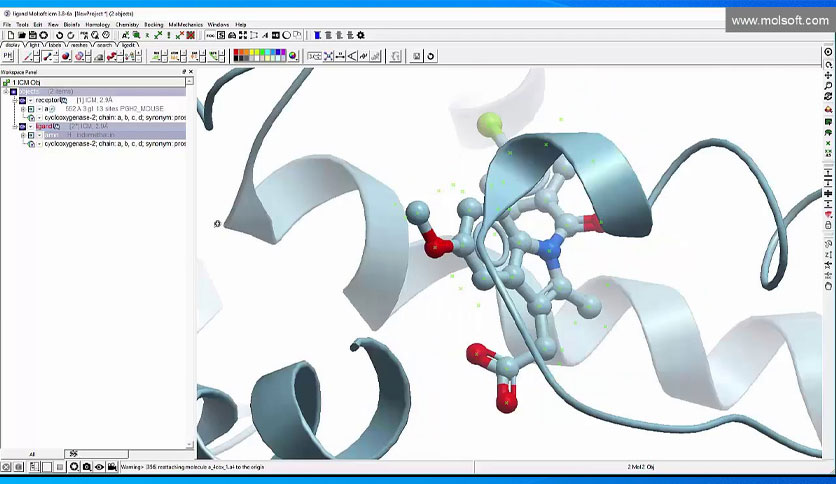Open the ICM Obj combo box dropdown
Screen dimensions: 836x484
[189, 82]
